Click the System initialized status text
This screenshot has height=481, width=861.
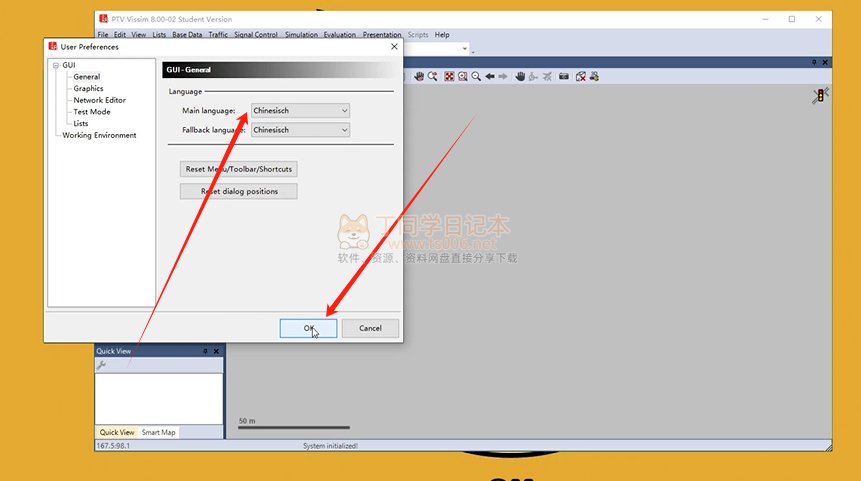click(331, 446)
